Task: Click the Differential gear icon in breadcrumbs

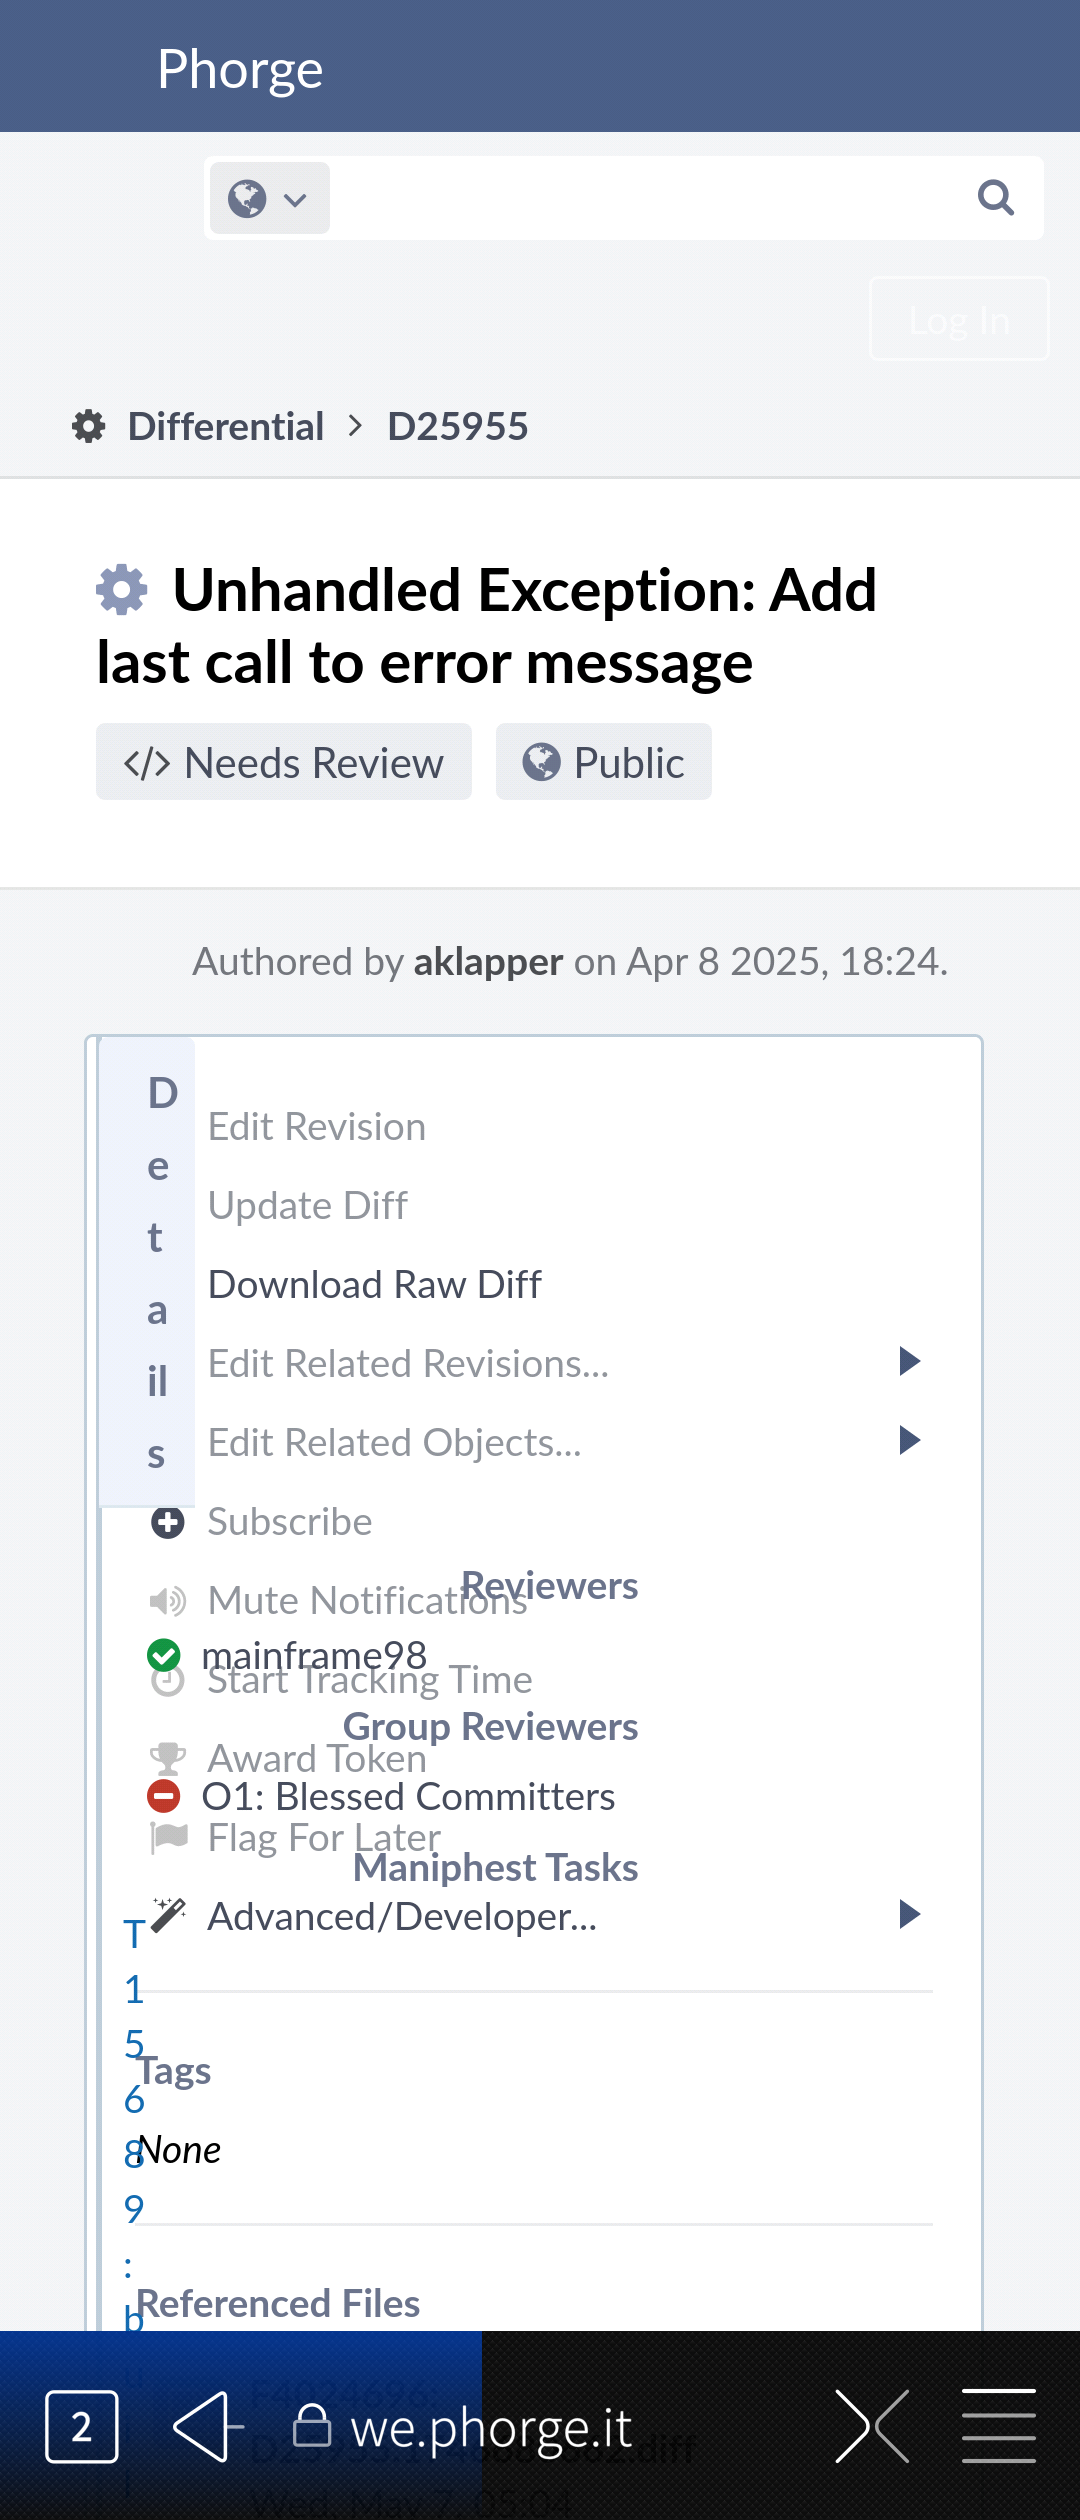Action: (x=89, y=426)
